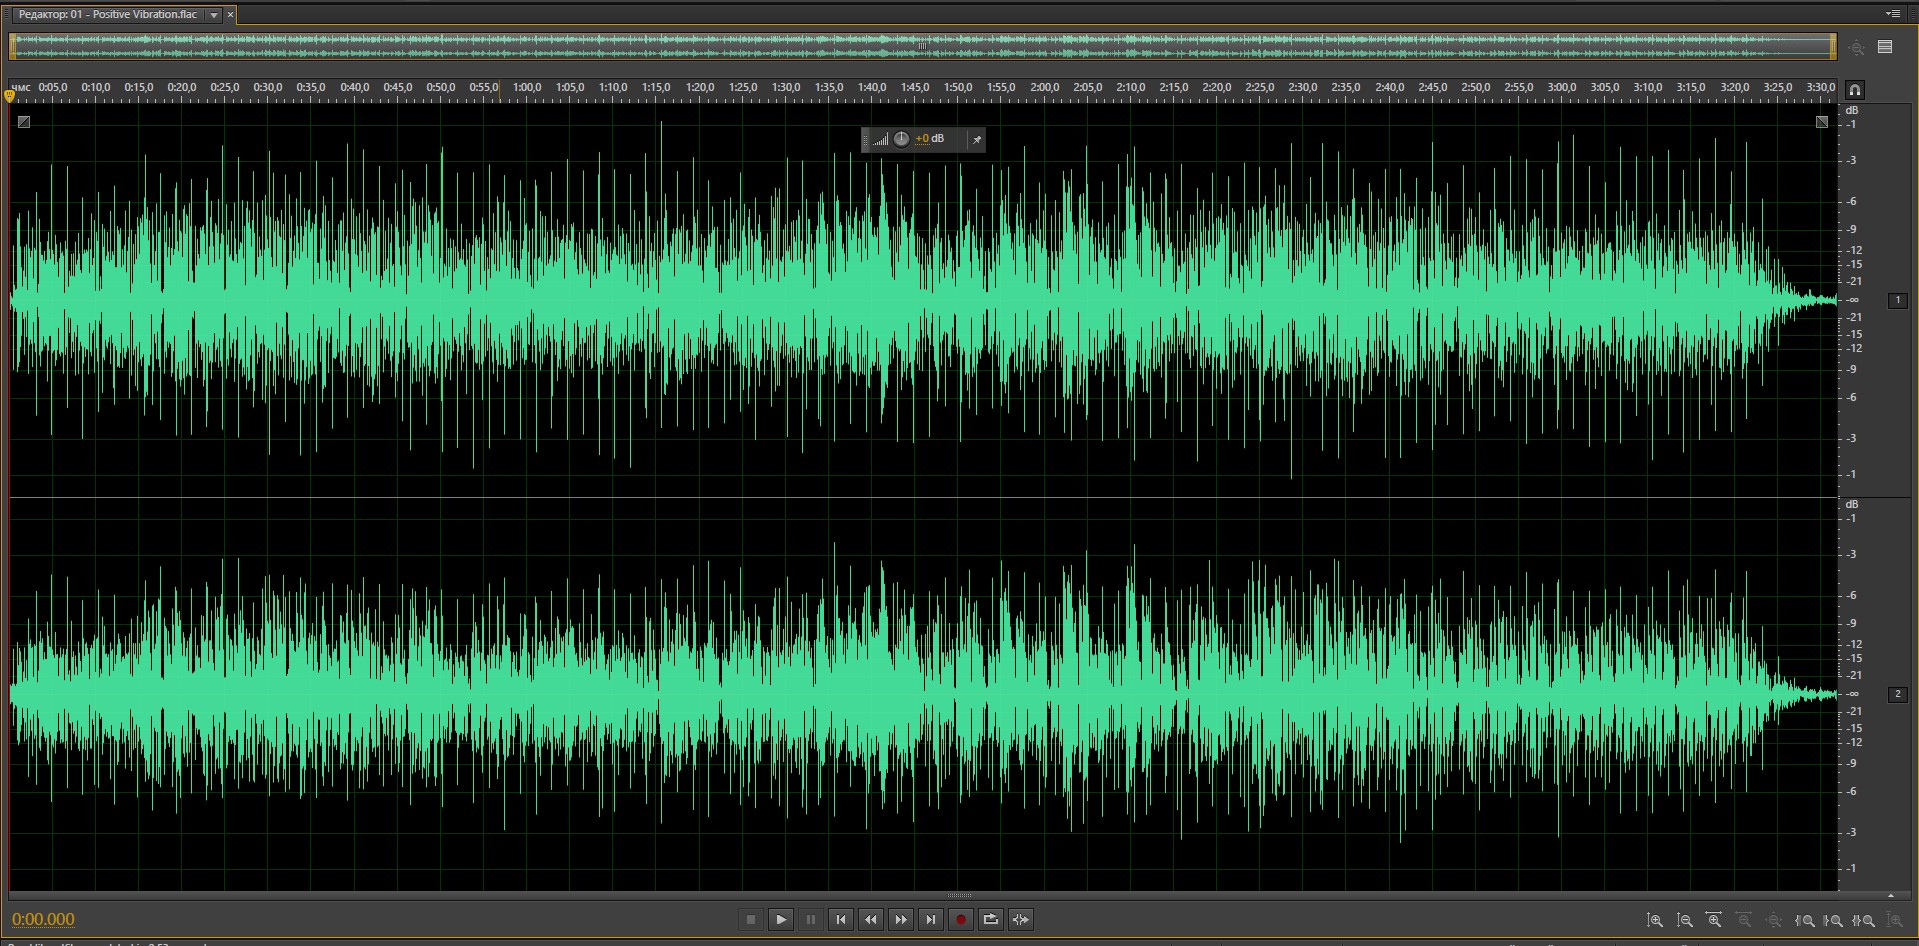Screen dimensions: 1919x946
Task: Toggle channel 1 enable button
Action: point(1897,300)
